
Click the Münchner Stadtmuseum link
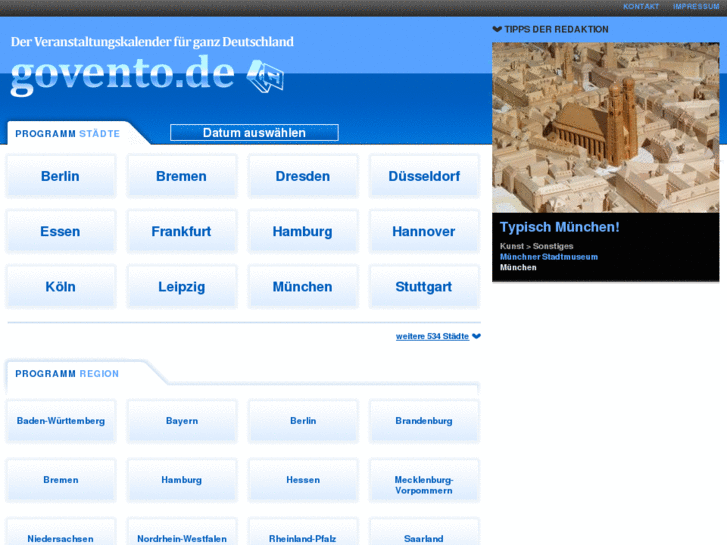(x=548, y=257)
